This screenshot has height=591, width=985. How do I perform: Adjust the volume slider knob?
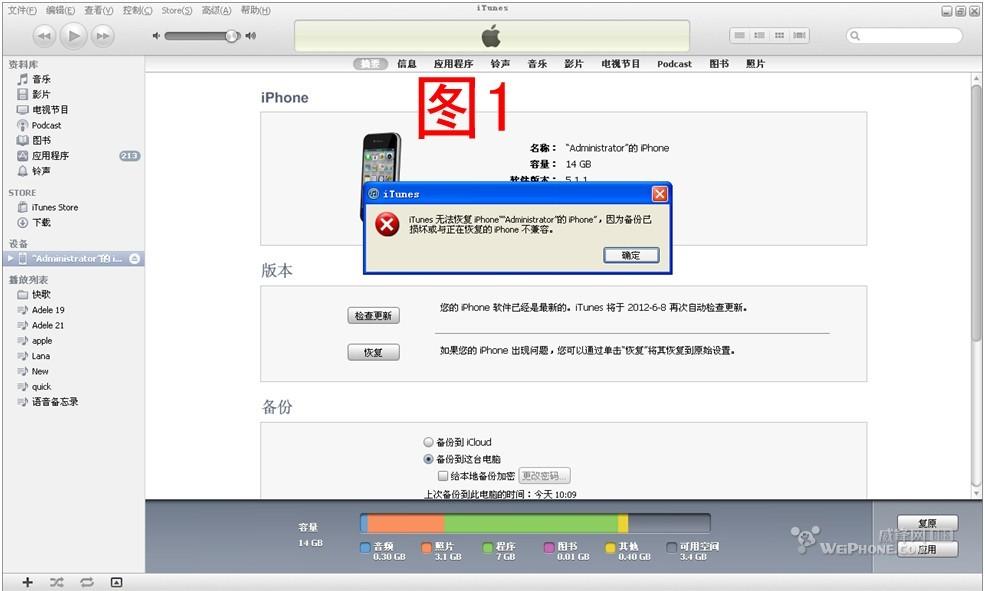[x=232, y=36]
